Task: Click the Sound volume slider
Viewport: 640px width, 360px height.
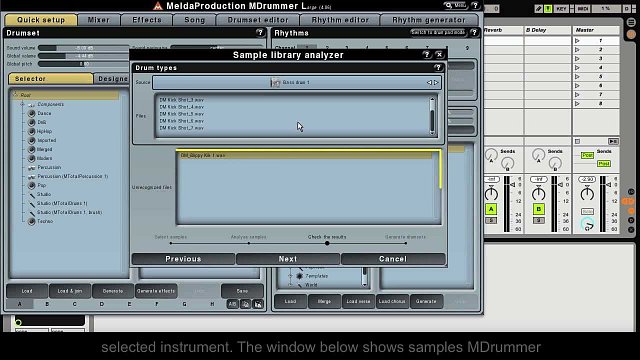Action: [83, 48]
